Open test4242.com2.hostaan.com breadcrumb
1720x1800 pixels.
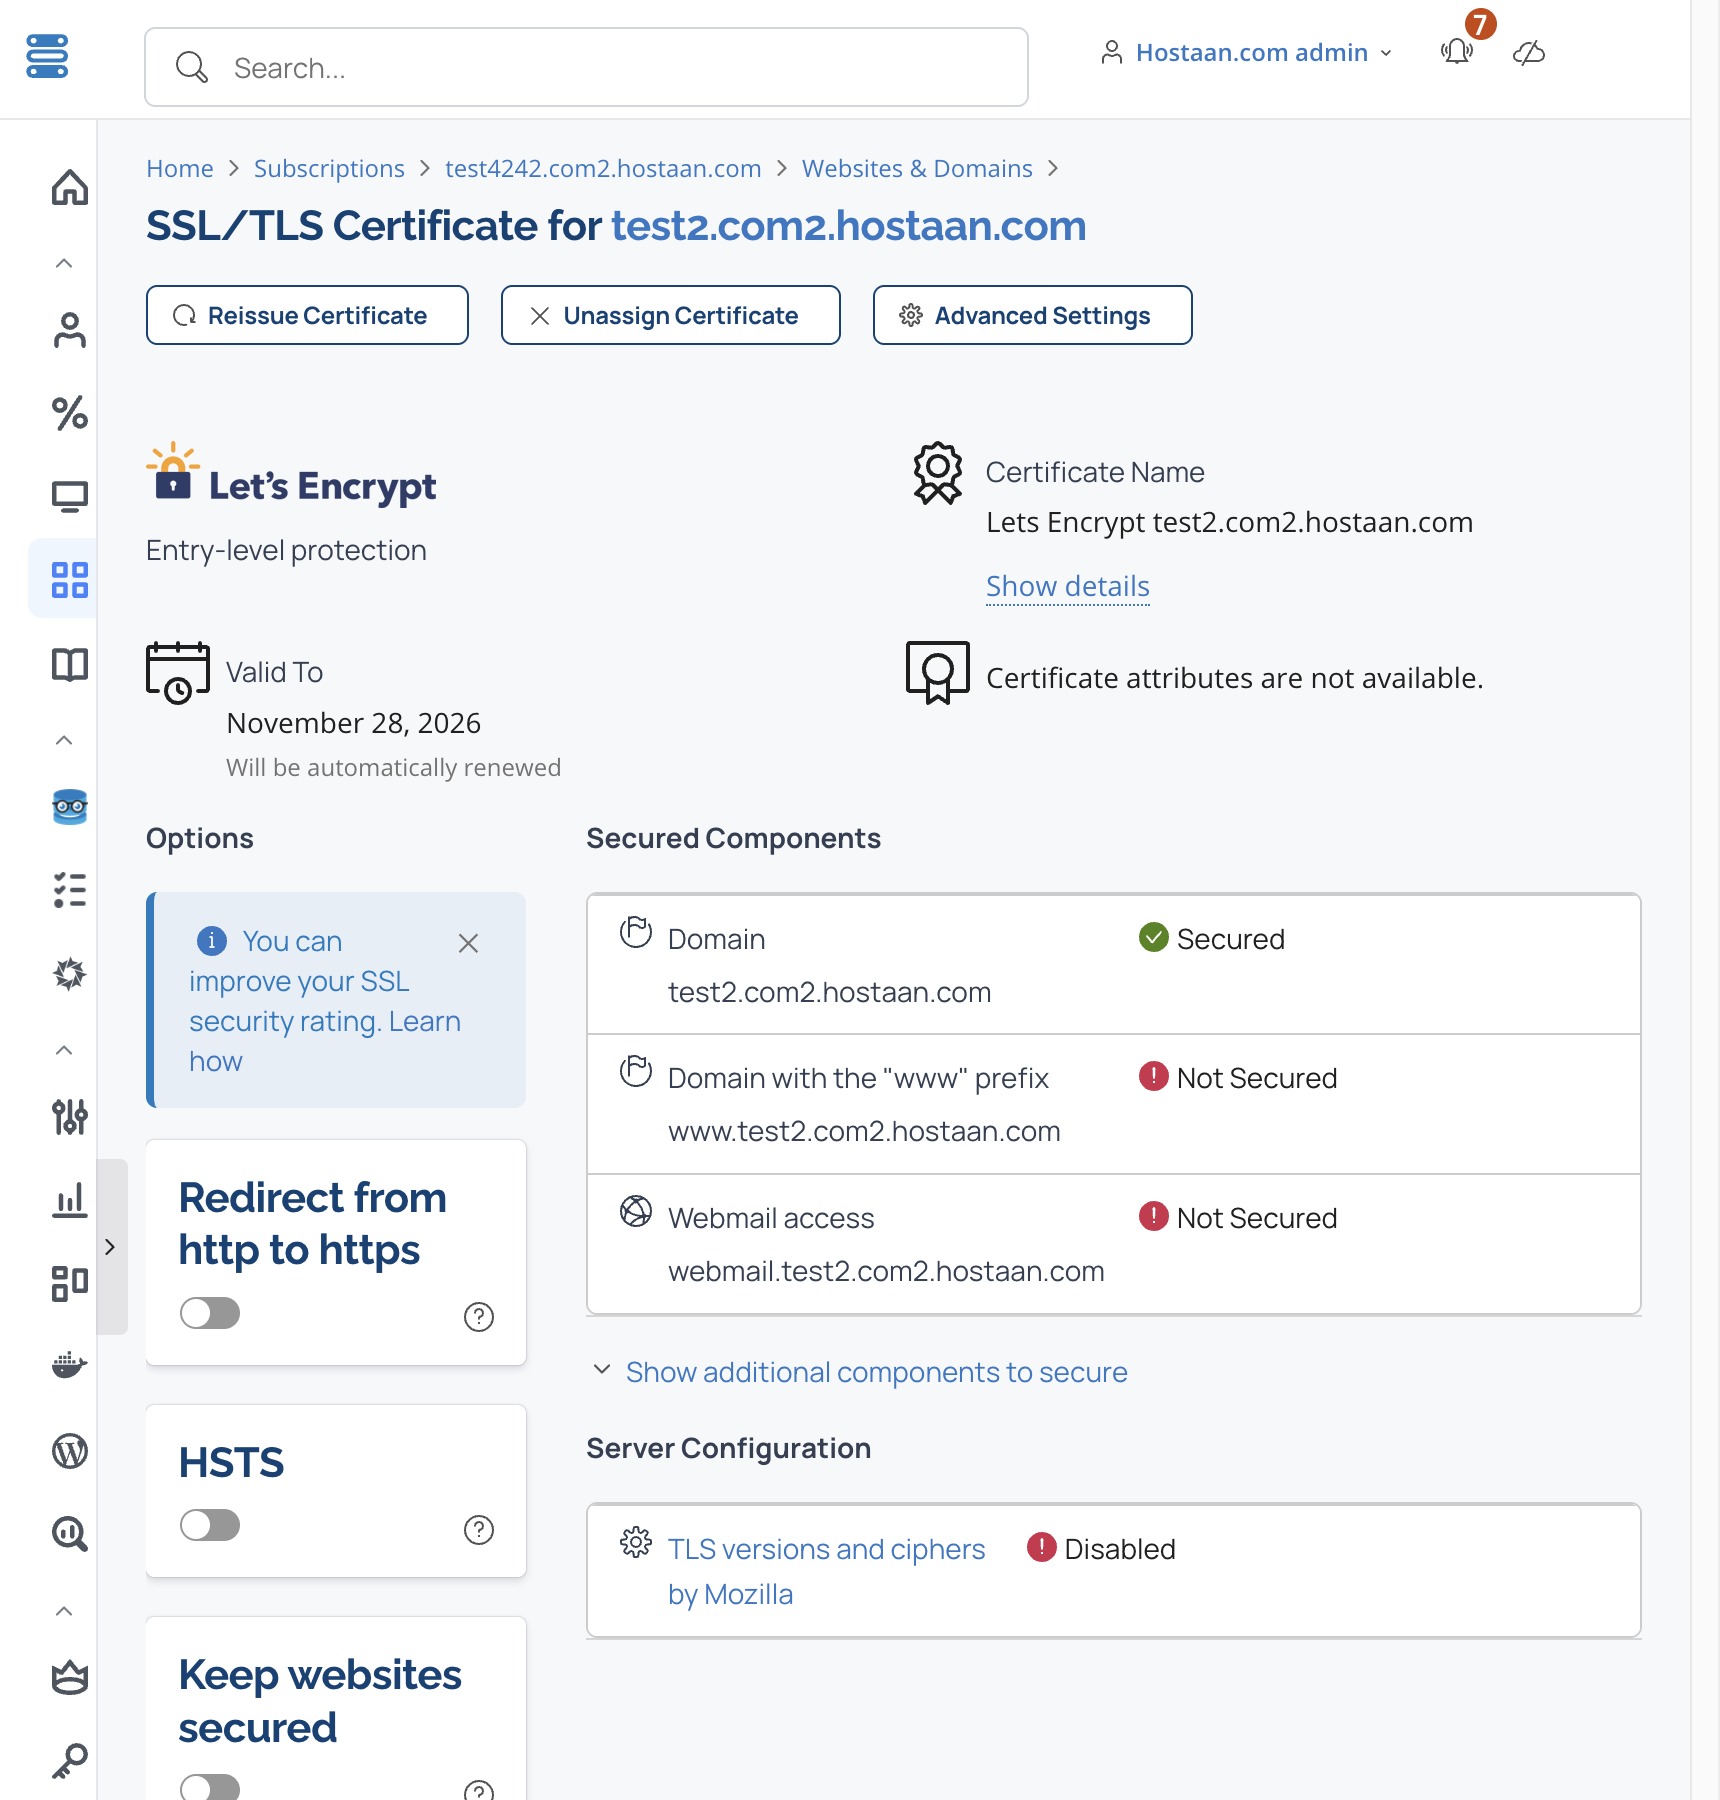pos(603,168)
